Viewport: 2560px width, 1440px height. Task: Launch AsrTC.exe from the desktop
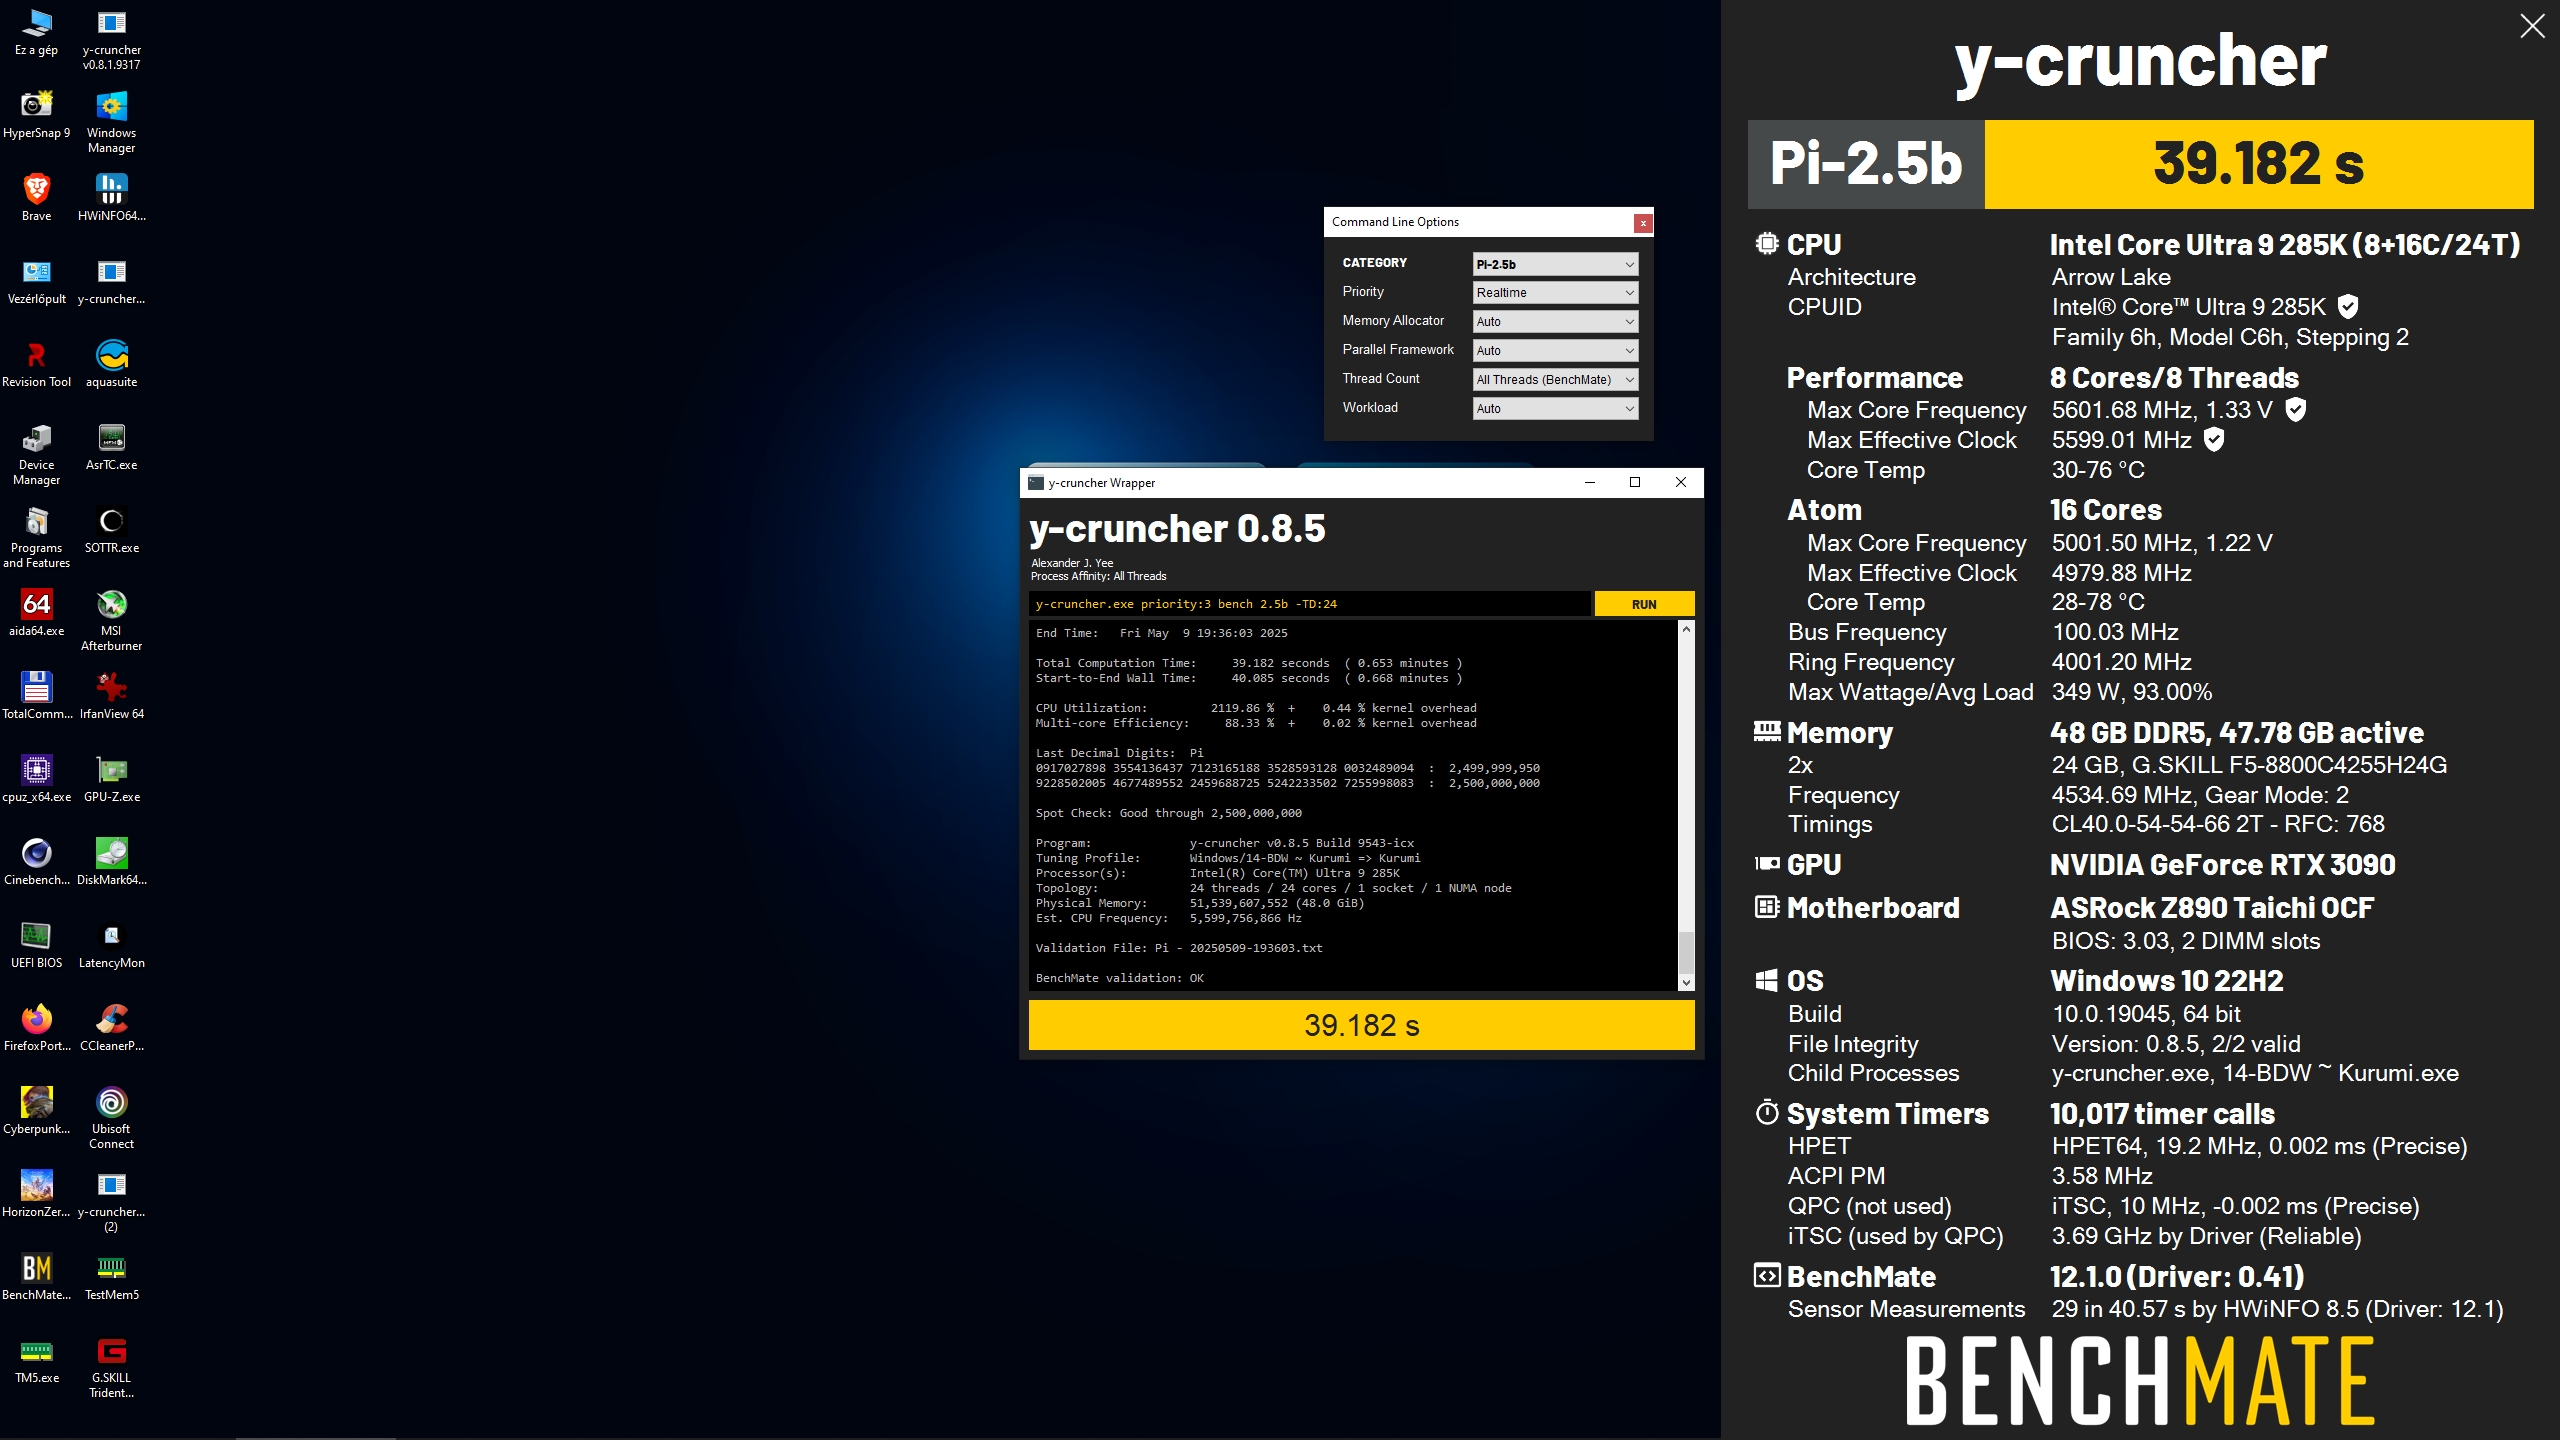pos(111,447)
